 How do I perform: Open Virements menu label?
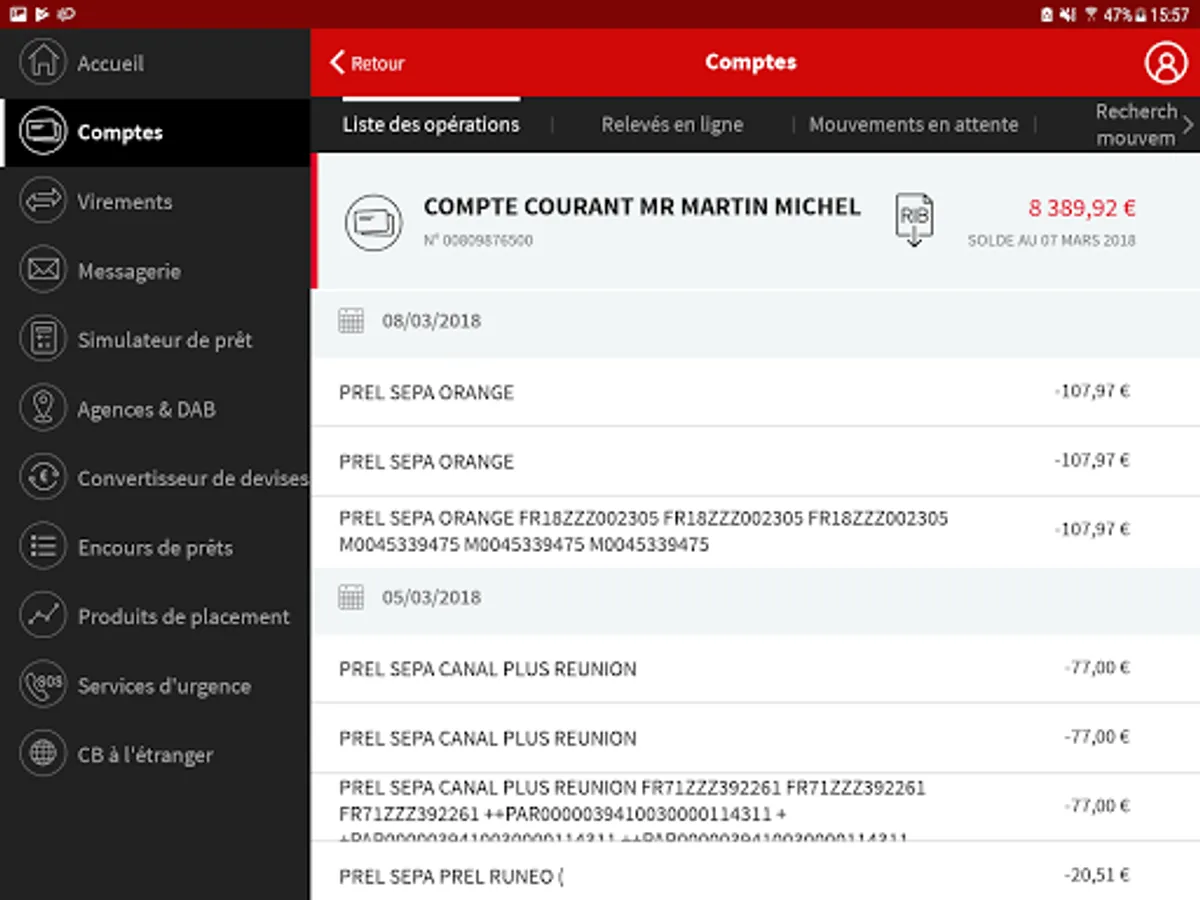[x=125, y=201]
